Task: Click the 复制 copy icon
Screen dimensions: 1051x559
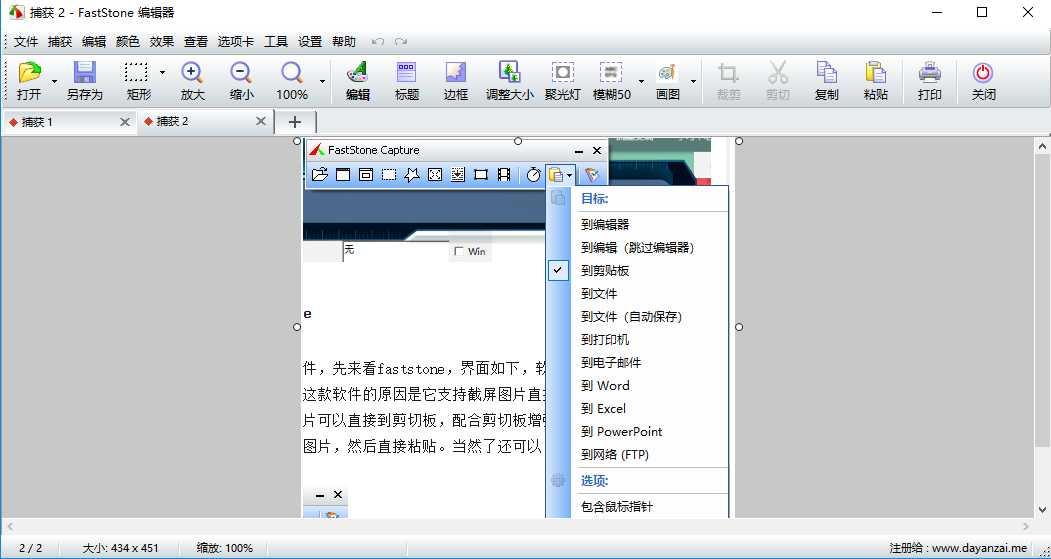Action: tap(826, 80)
